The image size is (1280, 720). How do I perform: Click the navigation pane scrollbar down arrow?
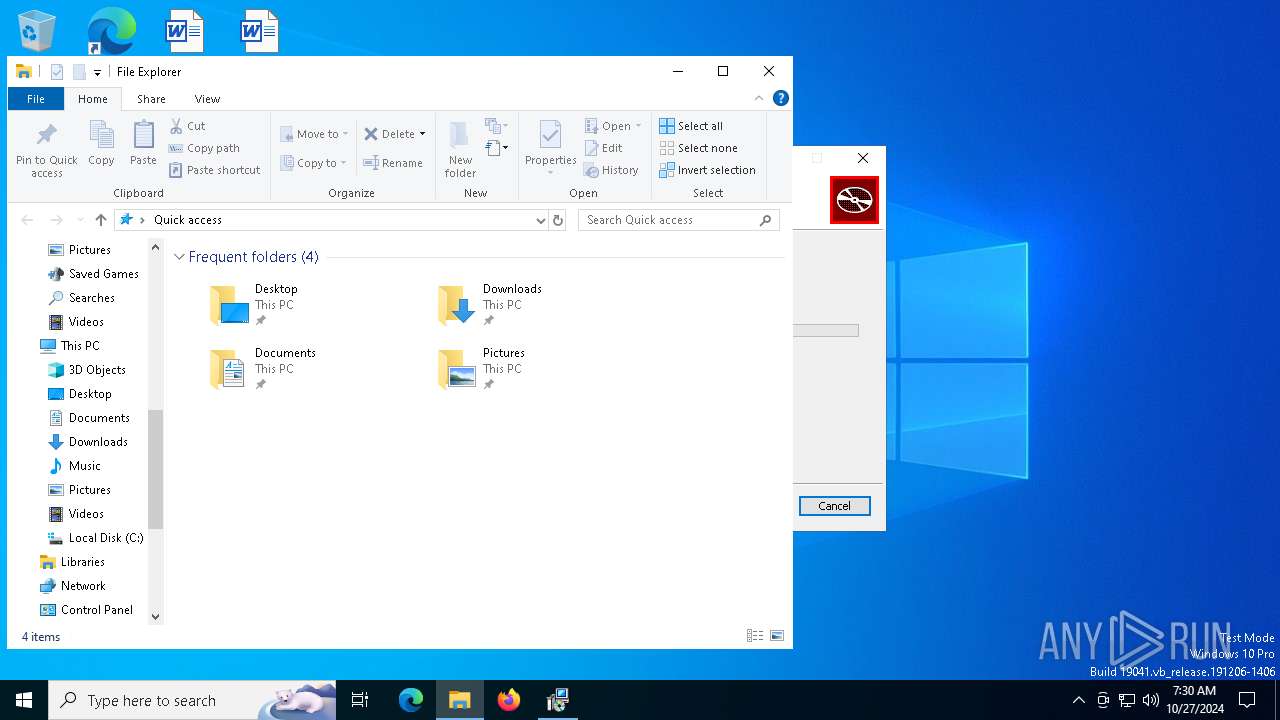pos(155,617)
